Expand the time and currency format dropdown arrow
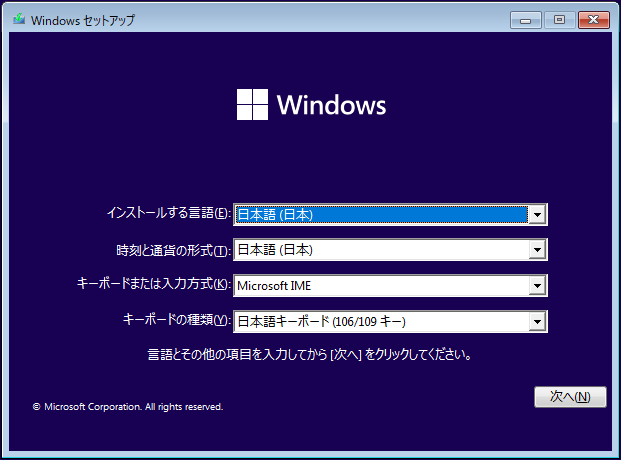Viewport: 621px width, 460px height. (x=537, y=250)
